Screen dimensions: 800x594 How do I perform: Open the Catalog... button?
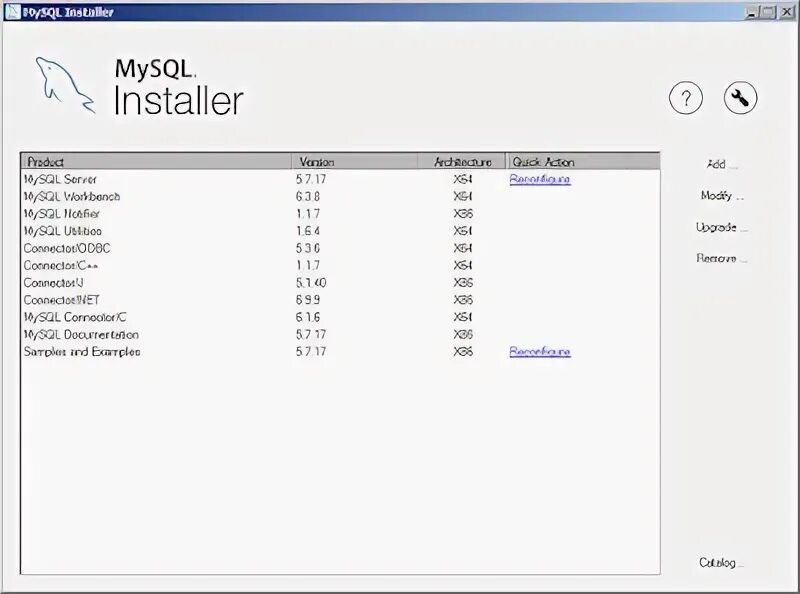point(721,562)
